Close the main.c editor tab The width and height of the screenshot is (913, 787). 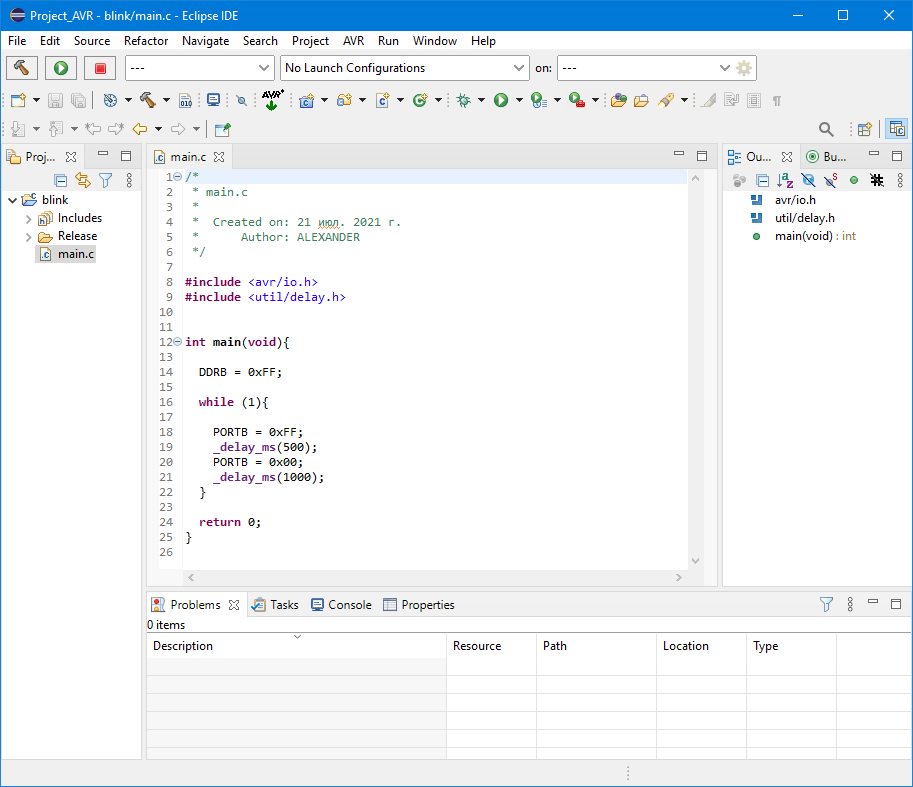219,157
